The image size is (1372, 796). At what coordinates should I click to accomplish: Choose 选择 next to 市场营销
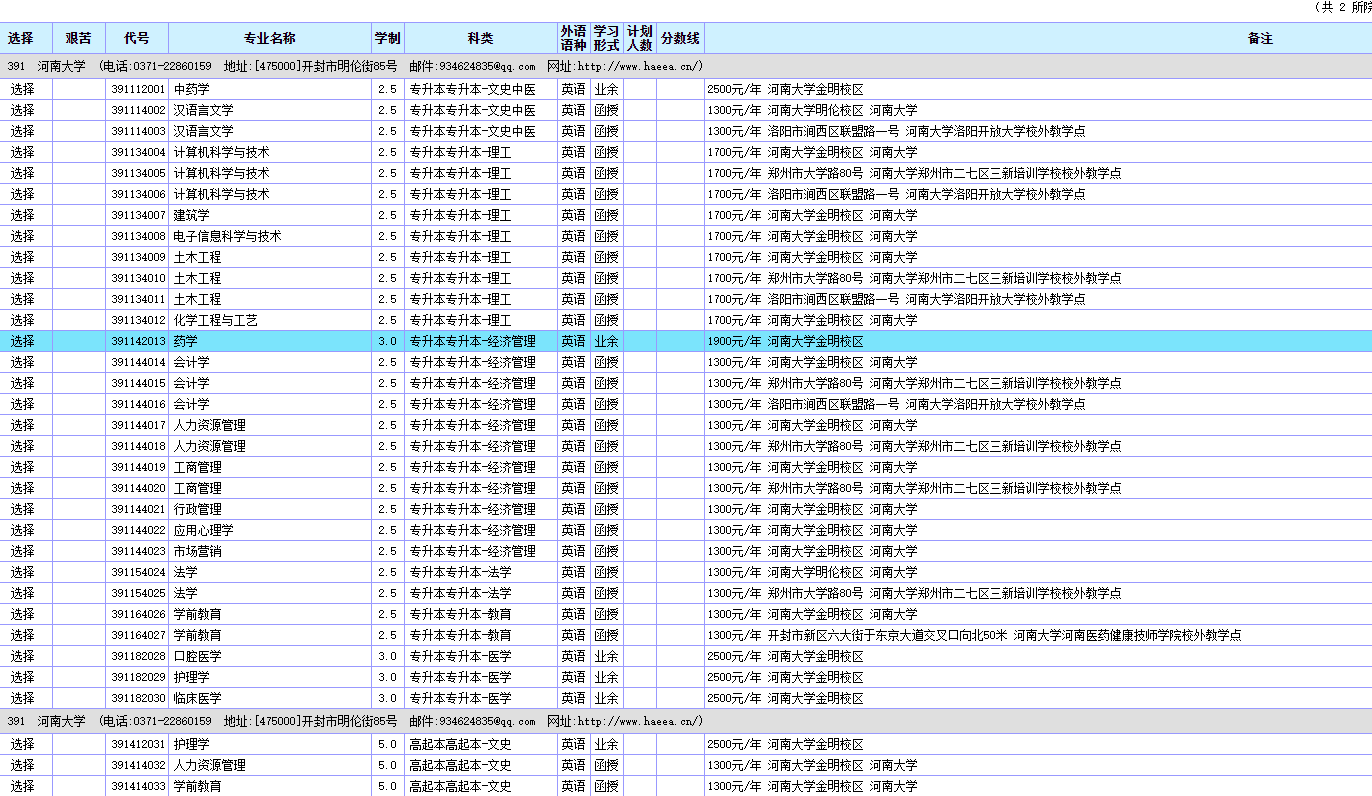point(23,551)
